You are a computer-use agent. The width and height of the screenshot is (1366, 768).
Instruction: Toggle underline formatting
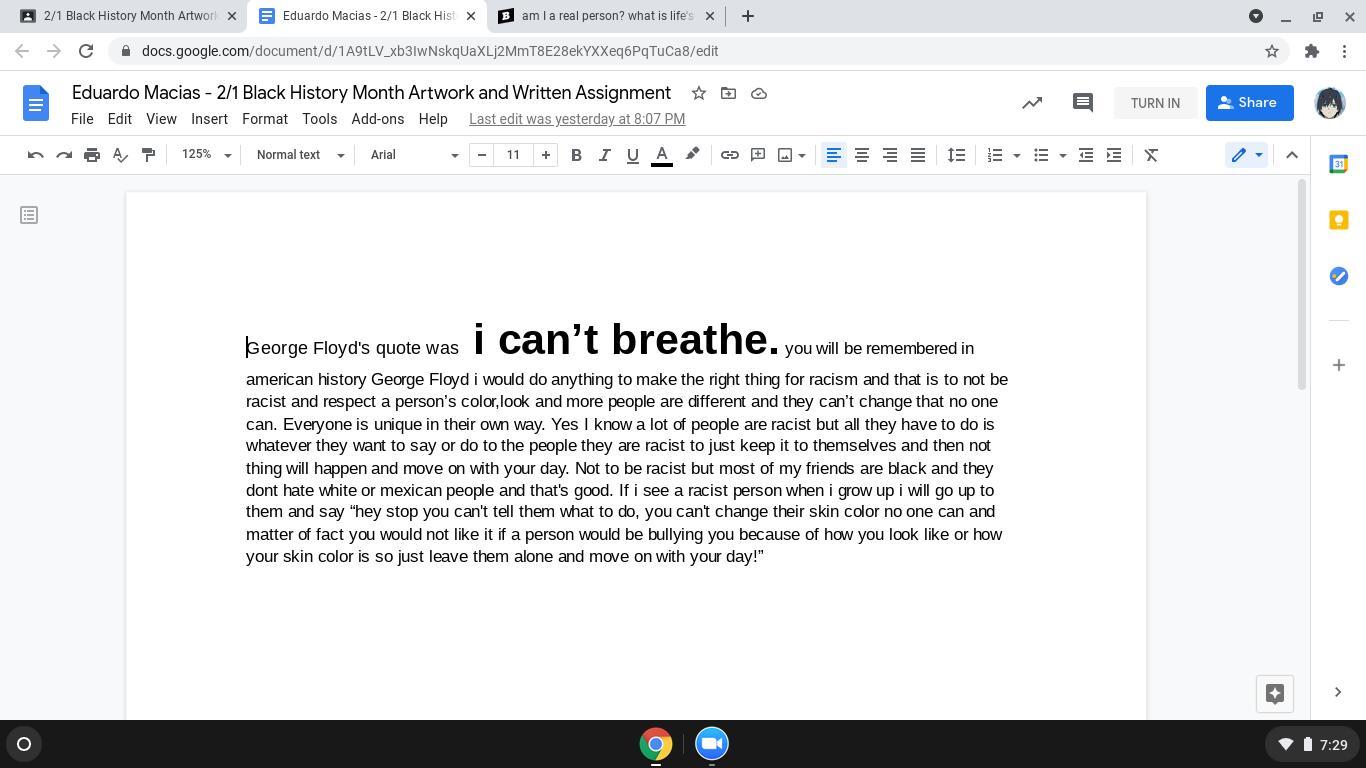tap(632, 155)
